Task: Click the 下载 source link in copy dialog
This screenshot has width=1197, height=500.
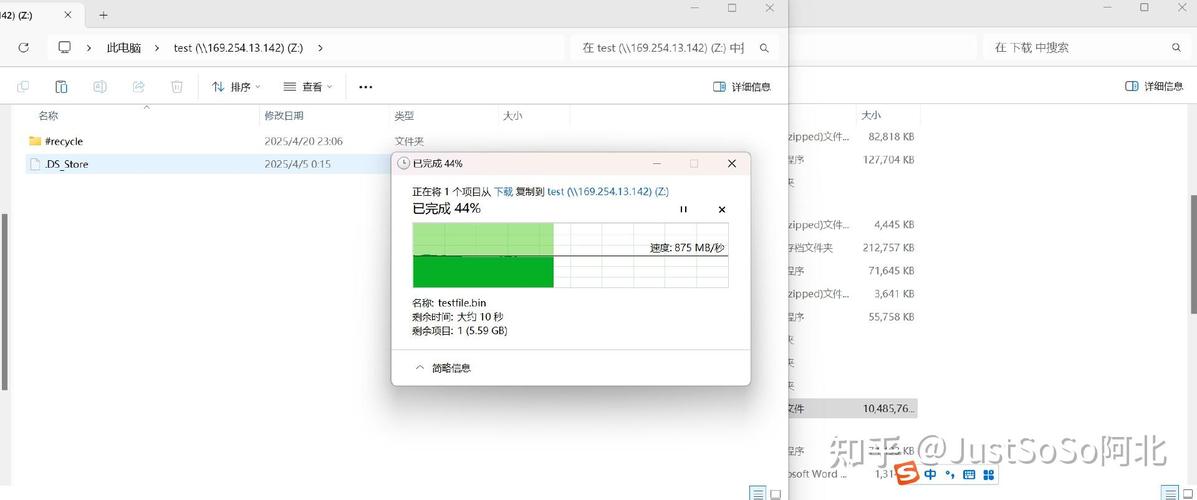Action: pos(503,192)
